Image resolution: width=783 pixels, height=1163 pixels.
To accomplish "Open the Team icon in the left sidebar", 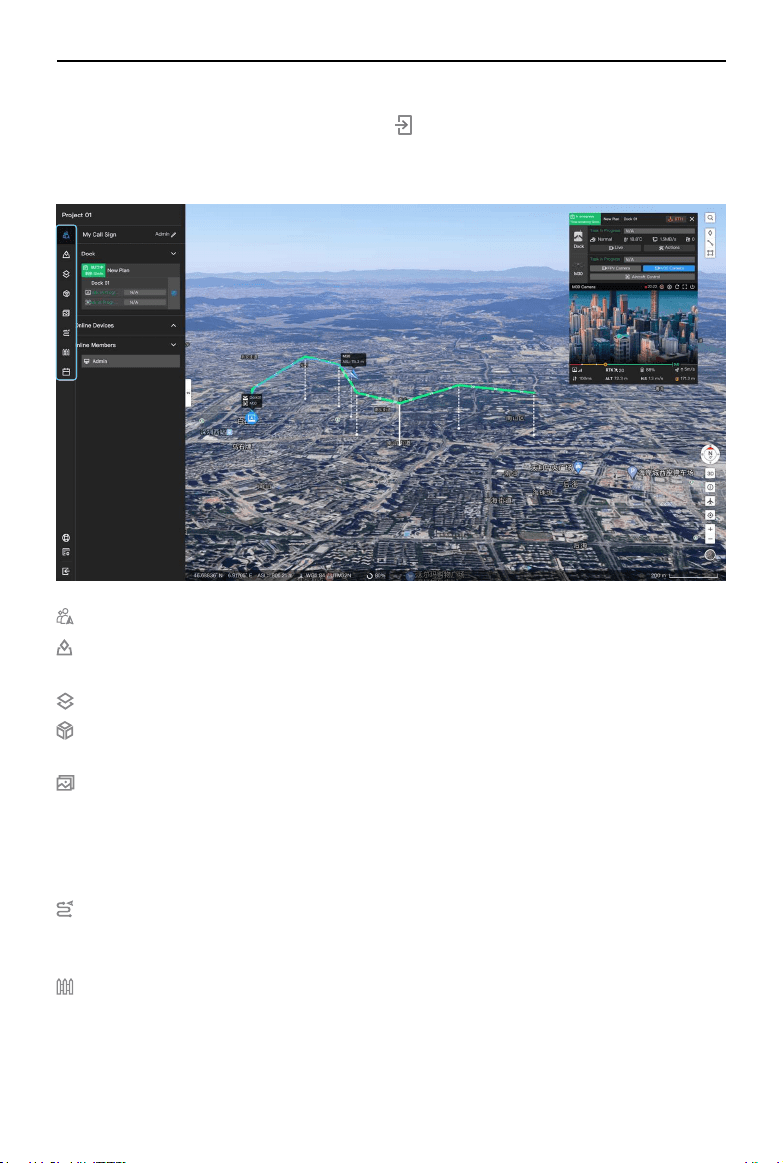I will (66, 235).
